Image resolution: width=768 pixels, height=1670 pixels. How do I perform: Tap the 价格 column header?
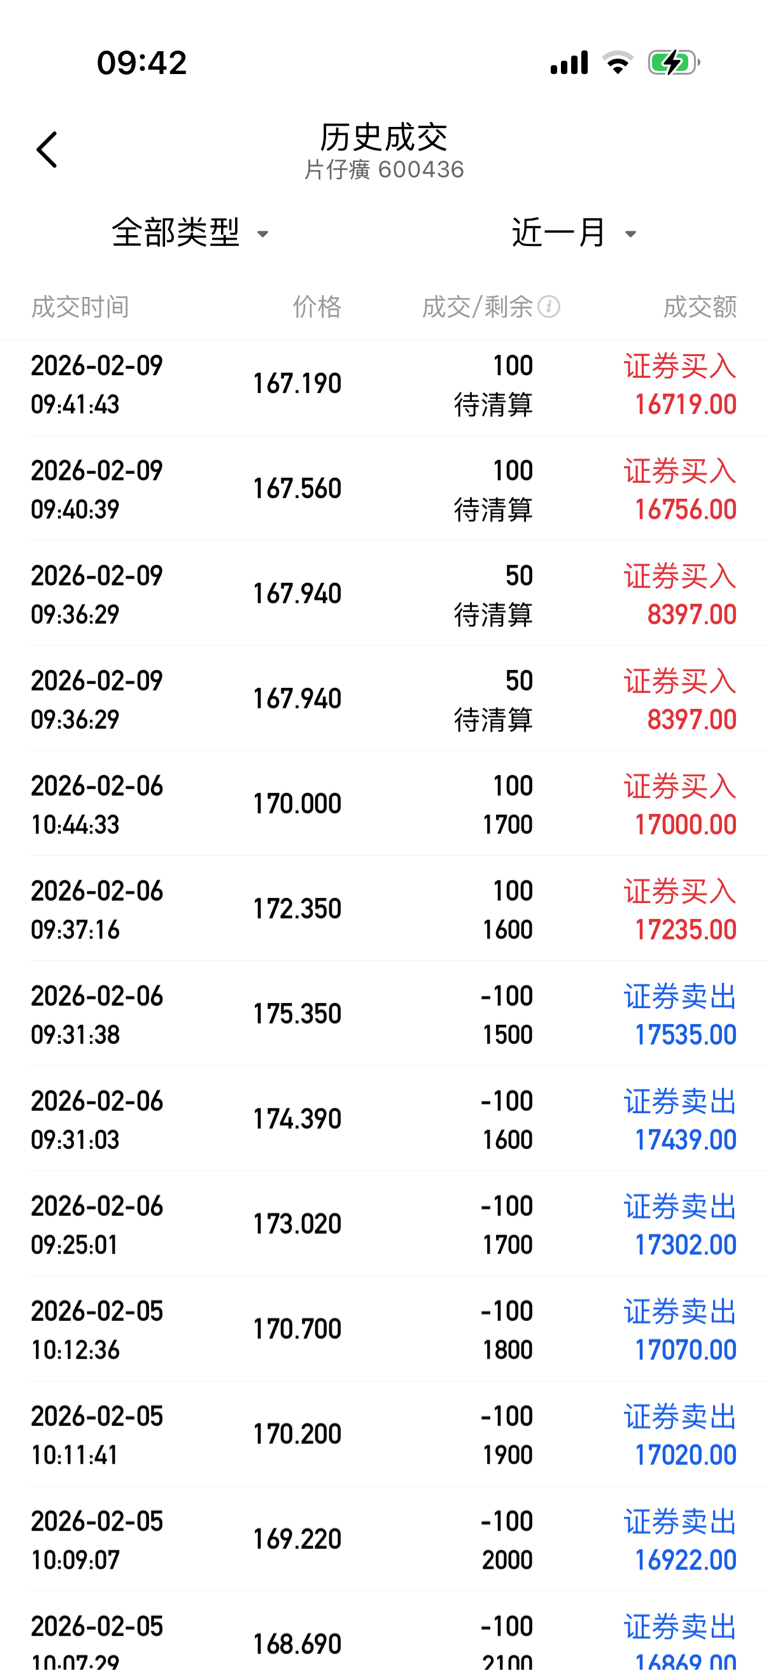317,306
